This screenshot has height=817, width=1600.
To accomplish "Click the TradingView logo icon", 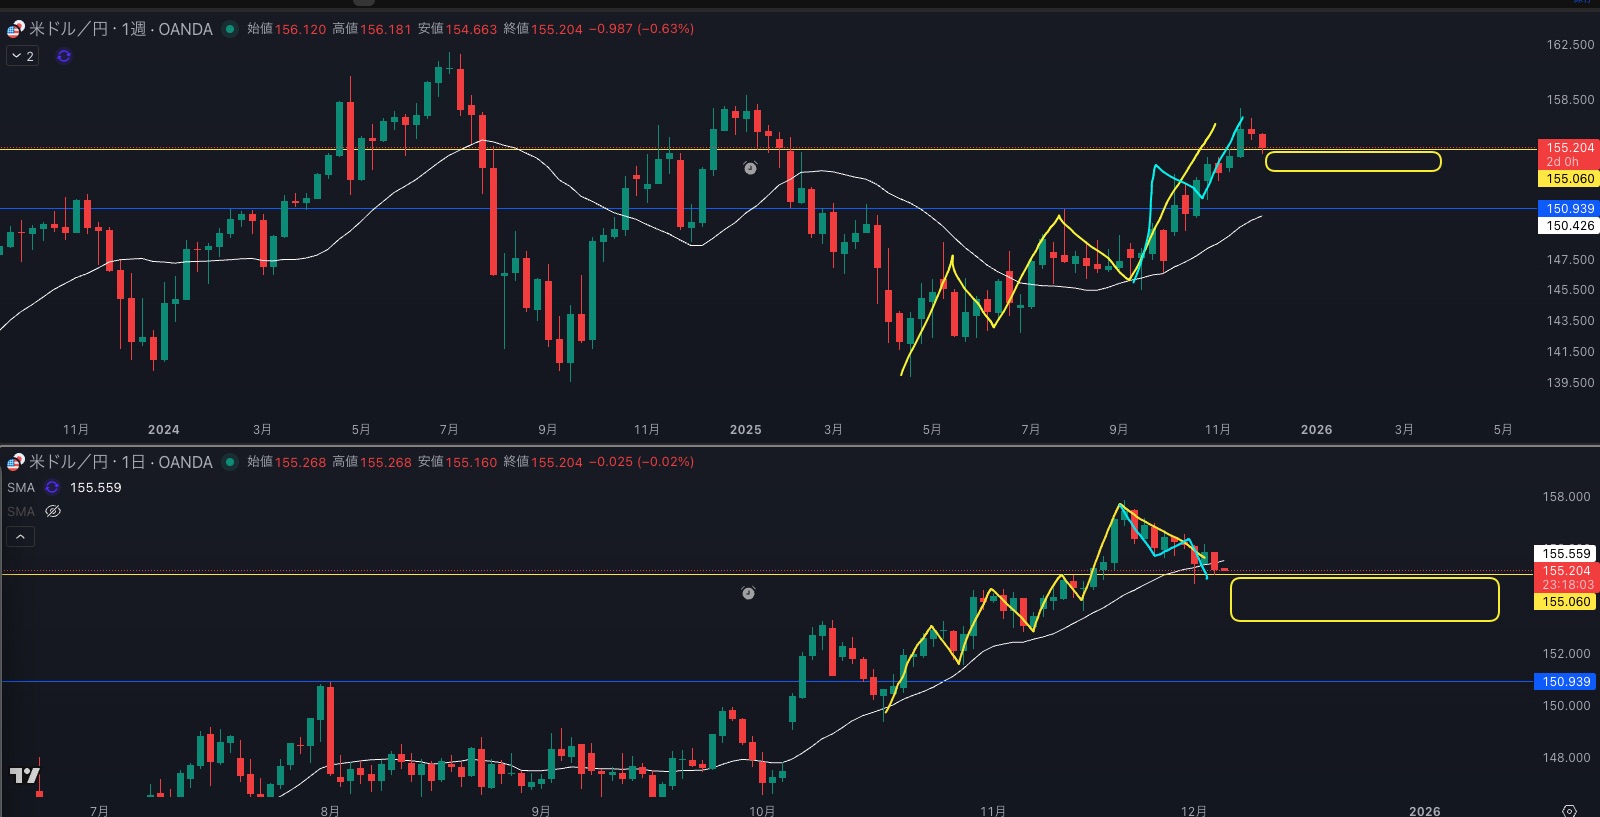I will pyautogui.click(x=25, y=775).
